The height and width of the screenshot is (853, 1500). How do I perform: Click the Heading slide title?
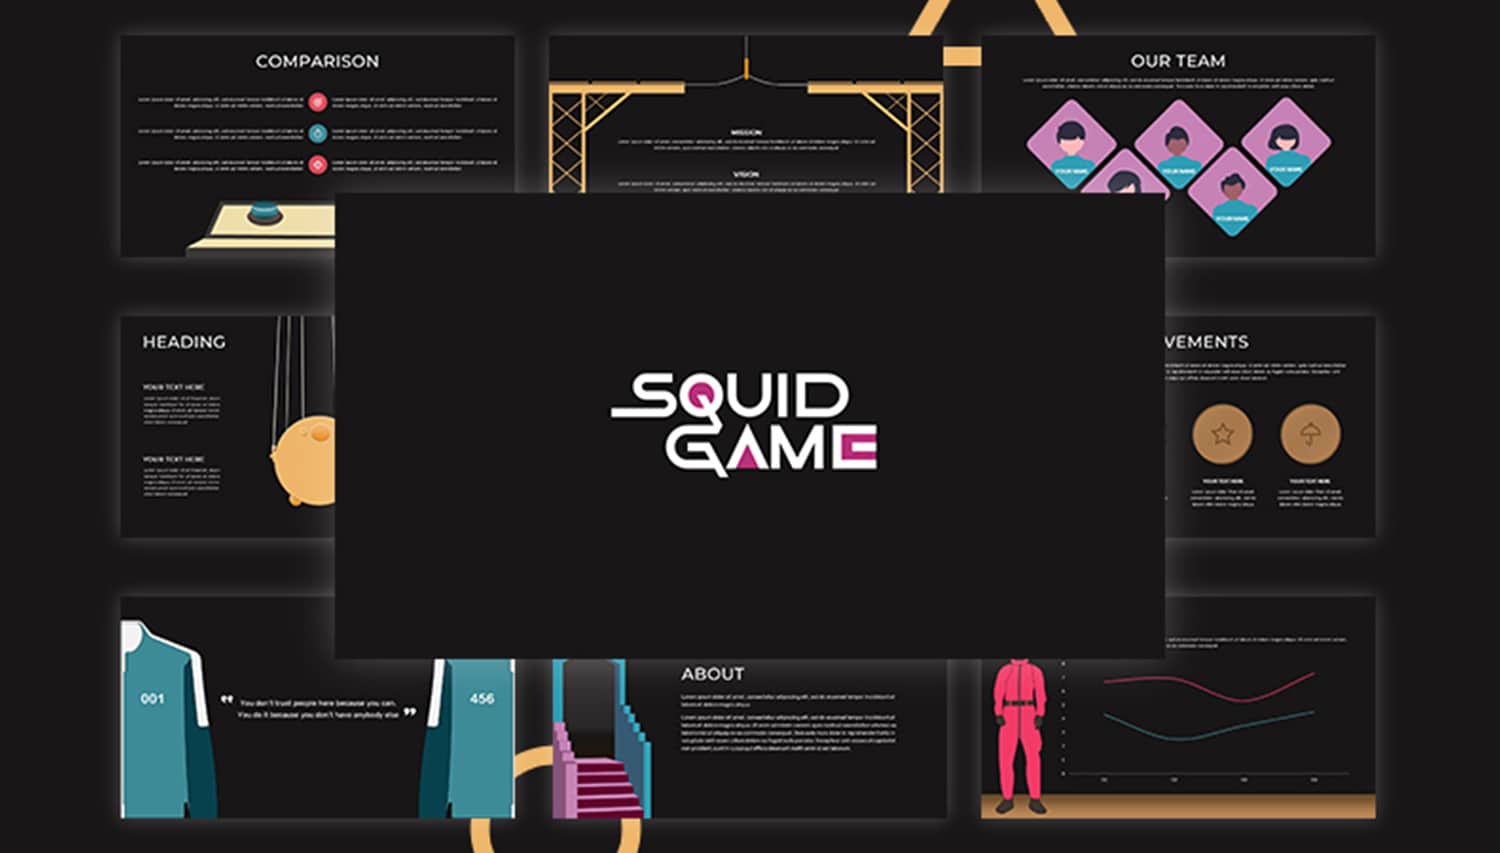pyautogui.click(x=184, y=342)
